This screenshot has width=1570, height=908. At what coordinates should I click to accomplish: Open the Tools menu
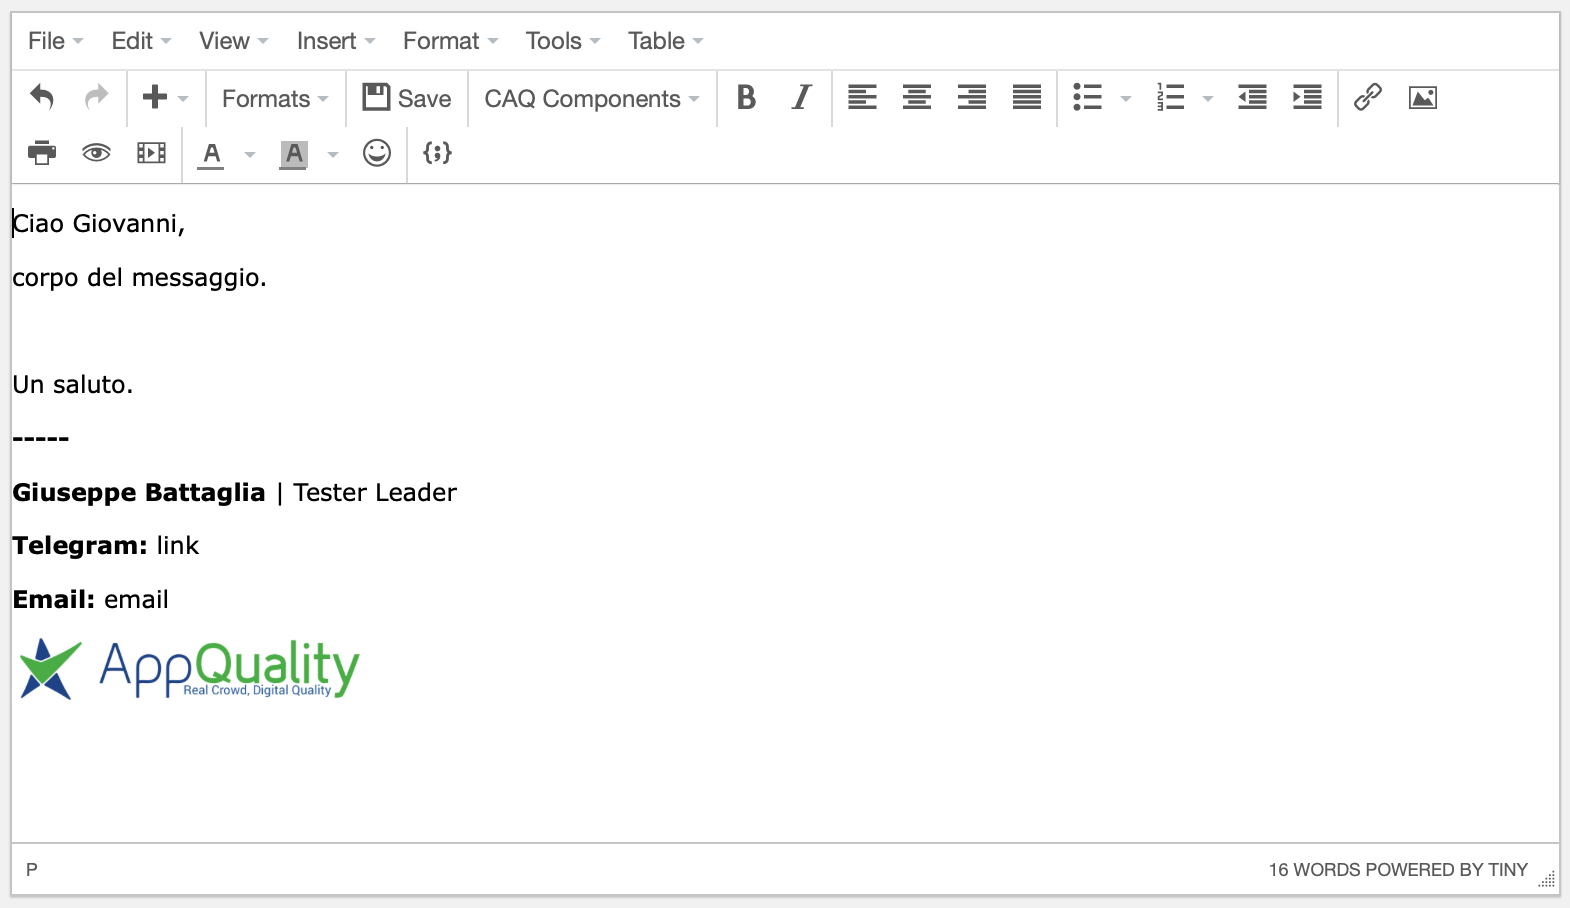562,41
